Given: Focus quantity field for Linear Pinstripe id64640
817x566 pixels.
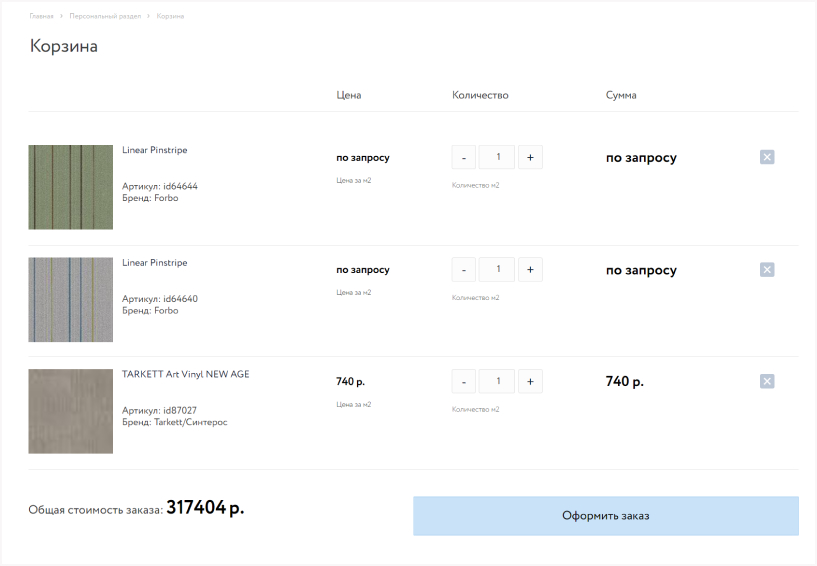Looking at the screenshot, I should tap(497, 269).
